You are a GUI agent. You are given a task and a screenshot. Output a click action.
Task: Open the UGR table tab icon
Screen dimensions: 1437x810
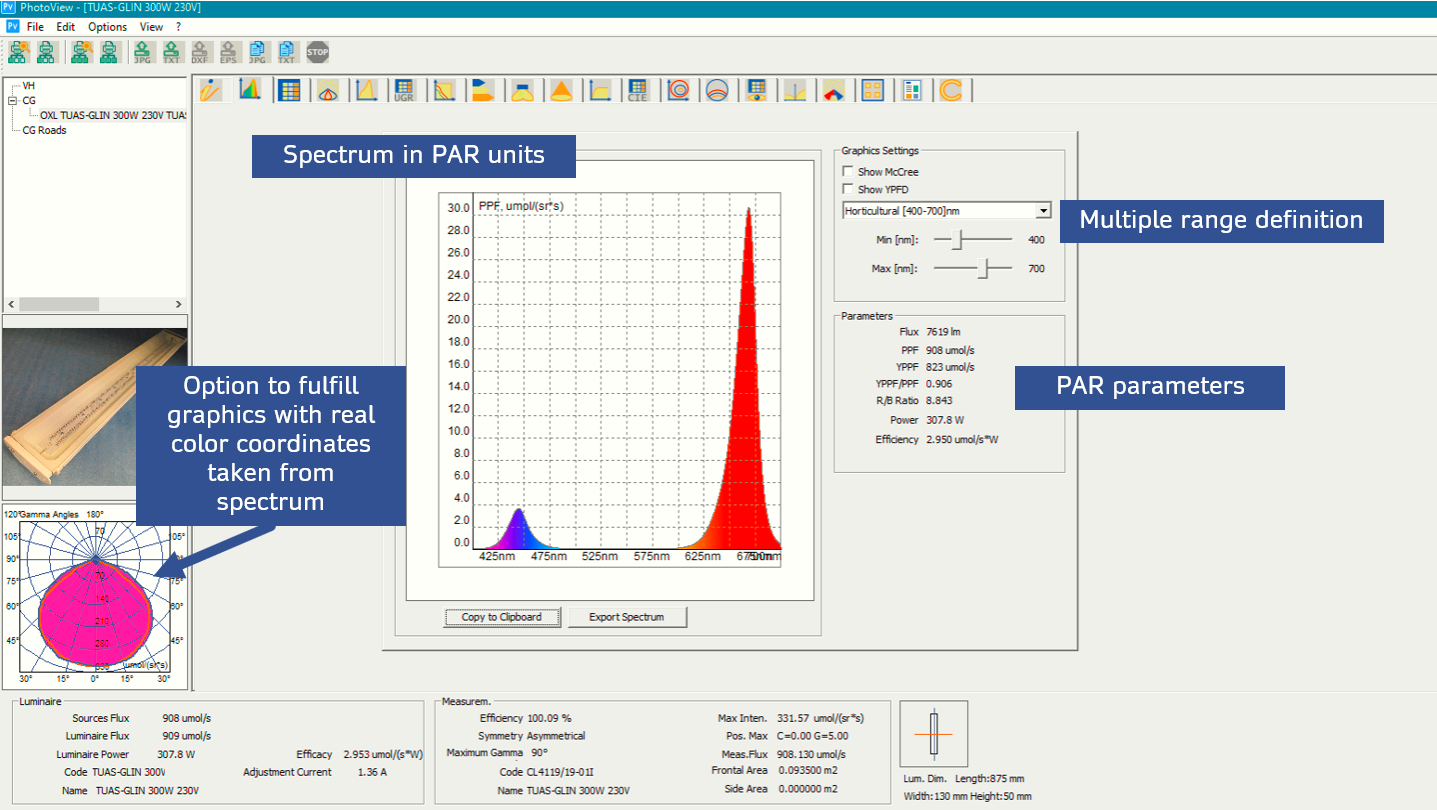tap(404, 90)
